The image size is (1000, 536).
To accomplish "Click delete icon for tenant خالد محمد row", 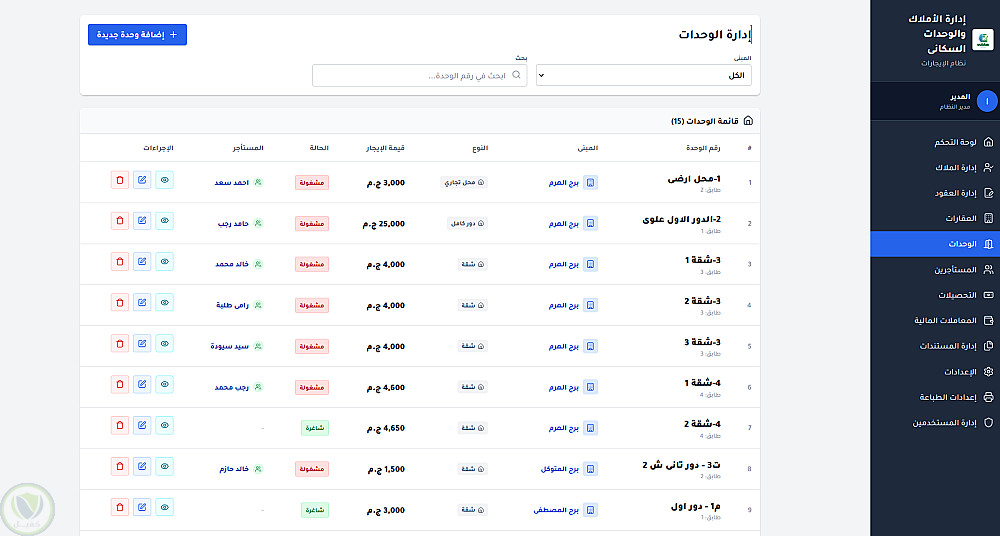I will [120, 262].
